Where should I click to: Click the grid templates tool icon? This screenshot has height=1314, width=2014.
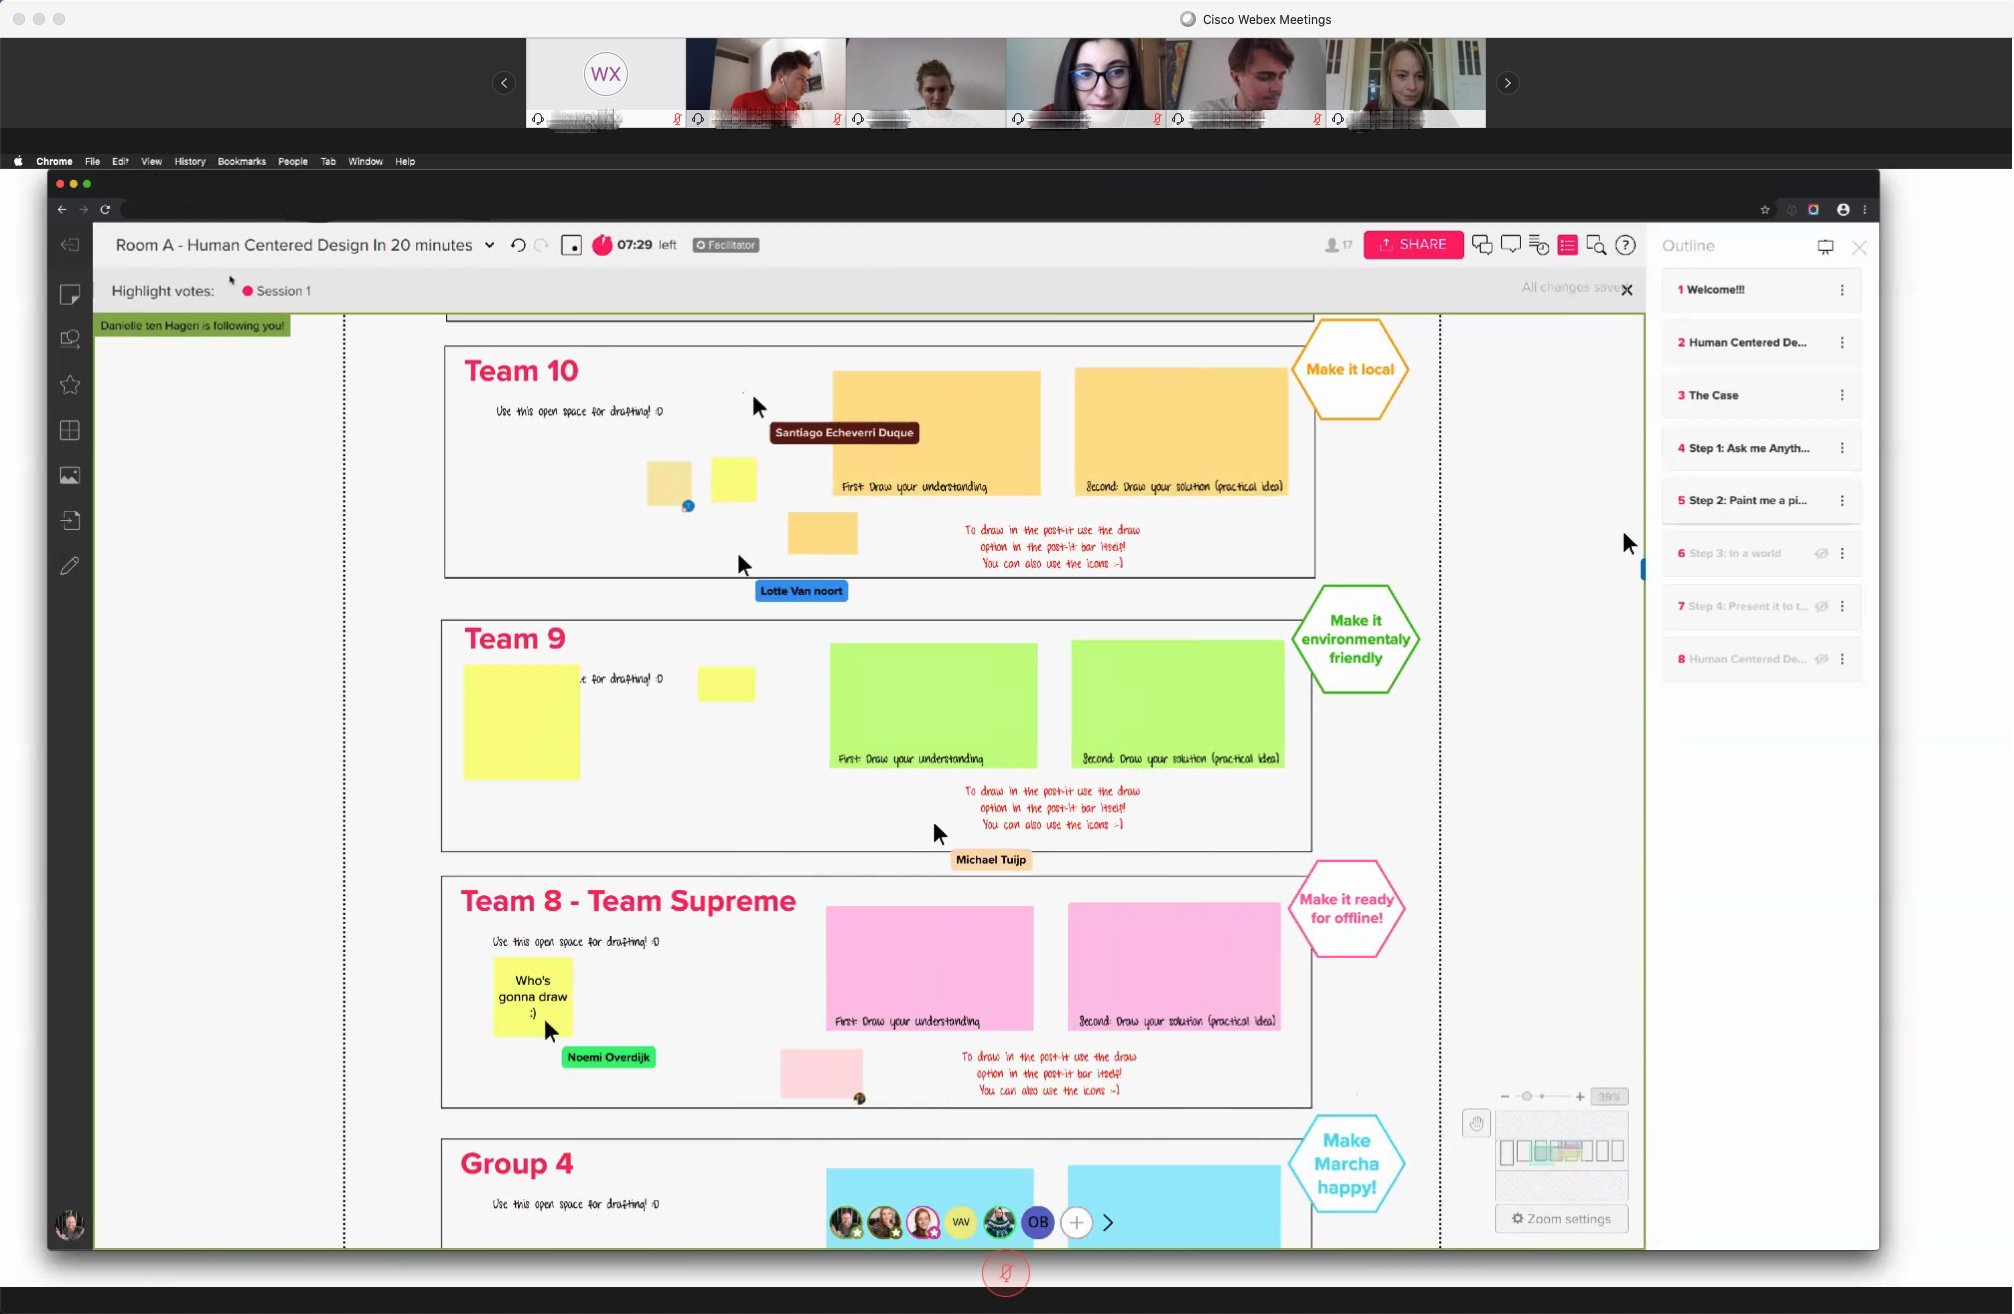tap(70, 430)
